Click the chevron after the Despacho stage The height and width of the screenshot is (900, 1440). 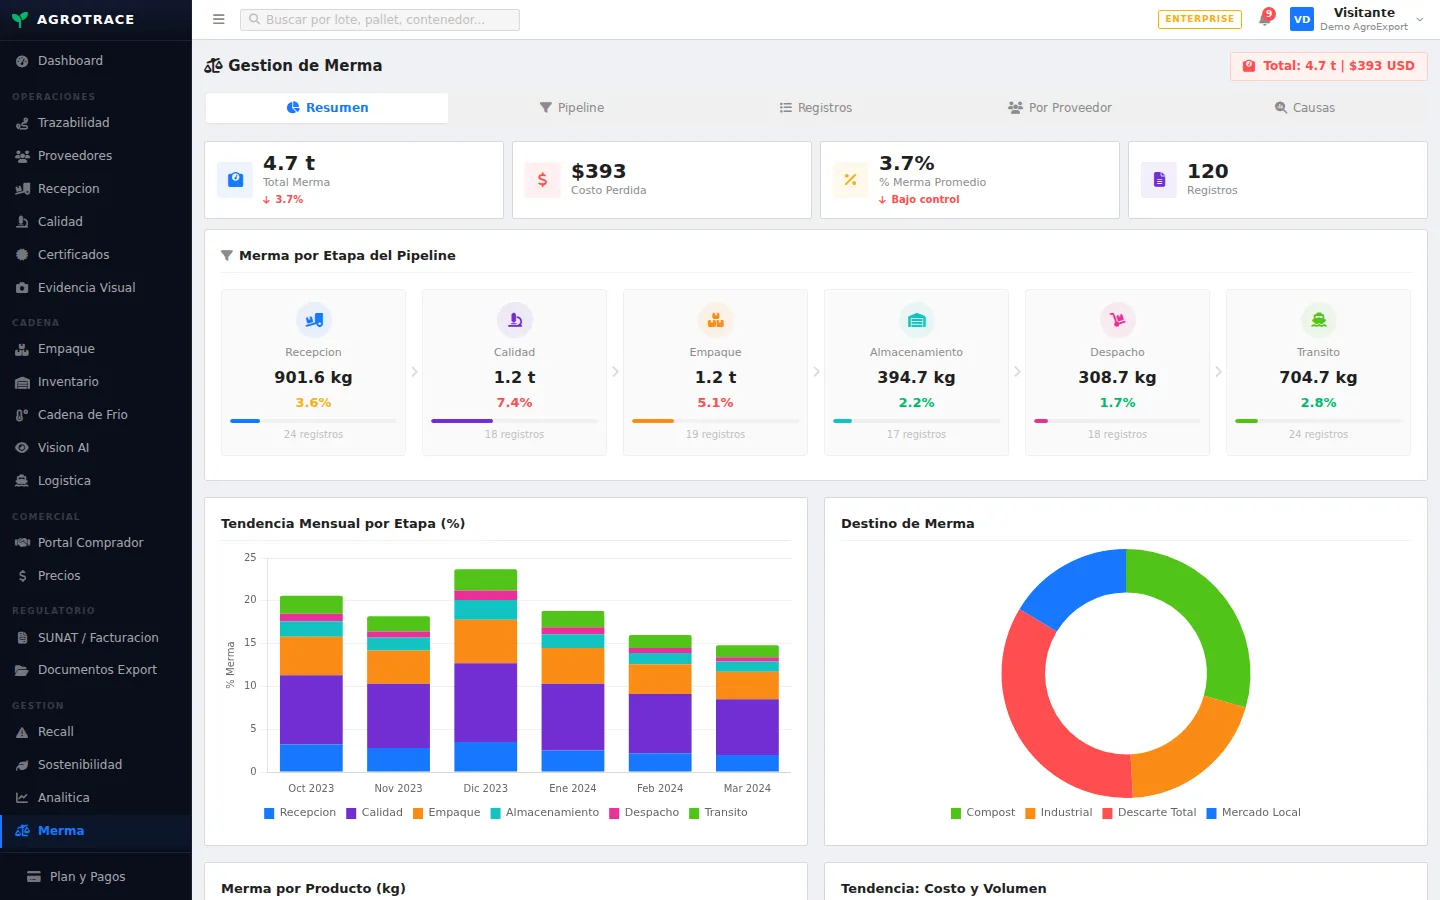(x=1218, y=371)
